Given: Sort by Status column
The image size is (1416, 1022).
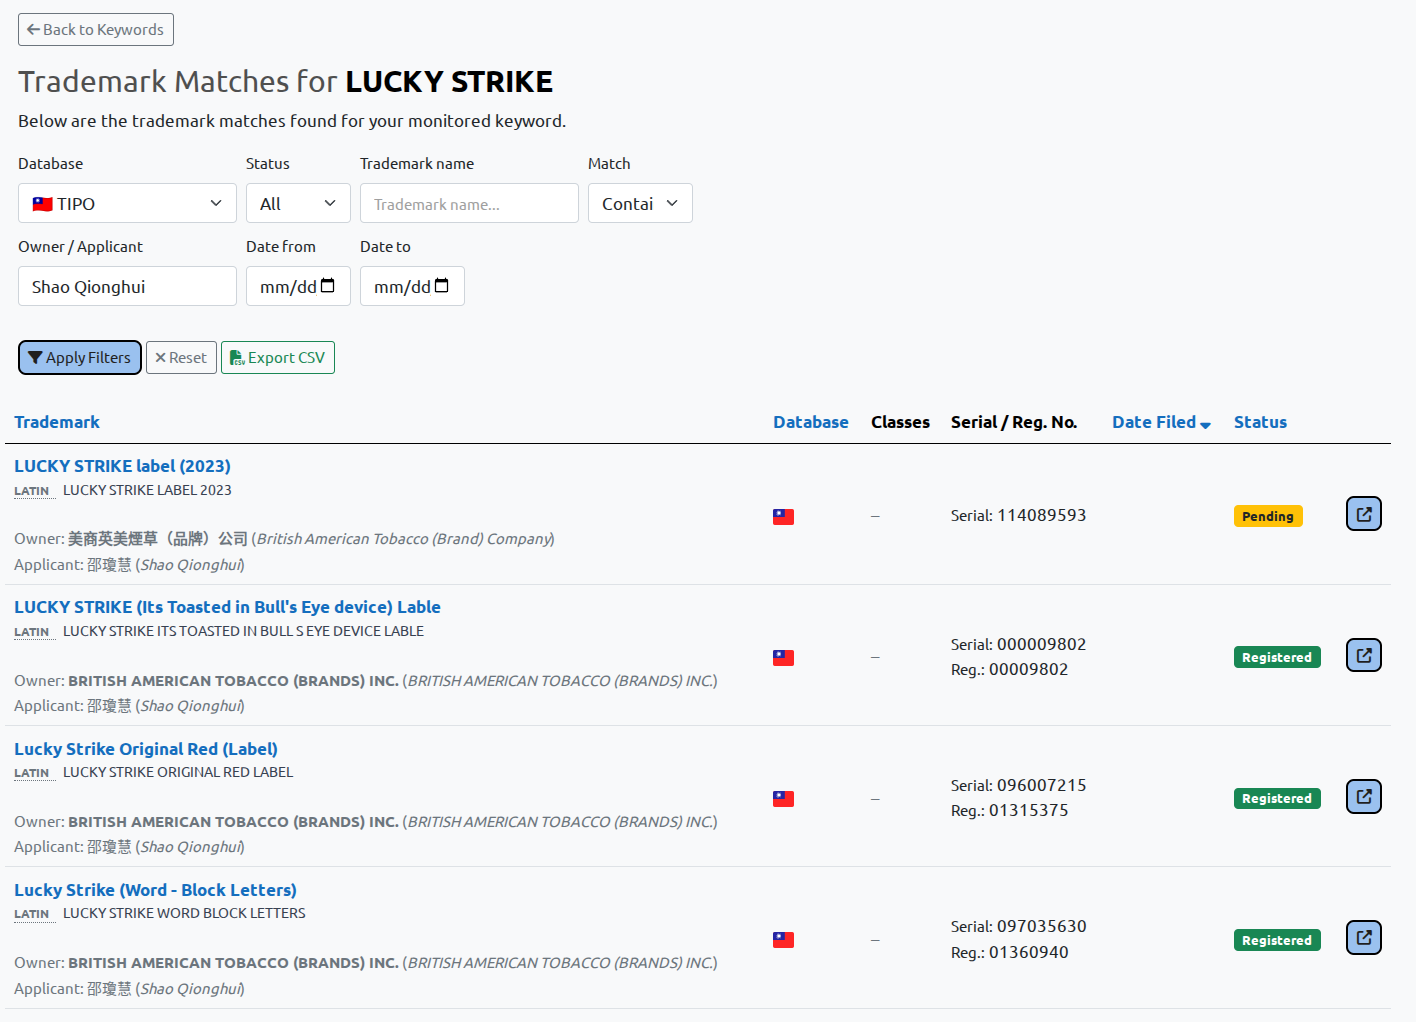Looking at the screenshot, I should click(x=1260, y=422).
